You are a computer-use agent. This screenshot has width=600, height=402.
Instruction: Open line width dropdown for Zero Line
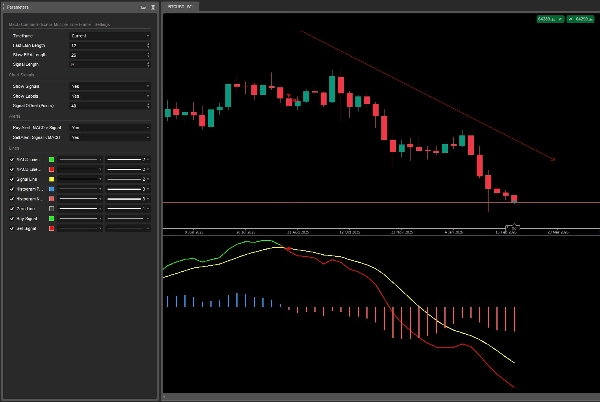128,209
